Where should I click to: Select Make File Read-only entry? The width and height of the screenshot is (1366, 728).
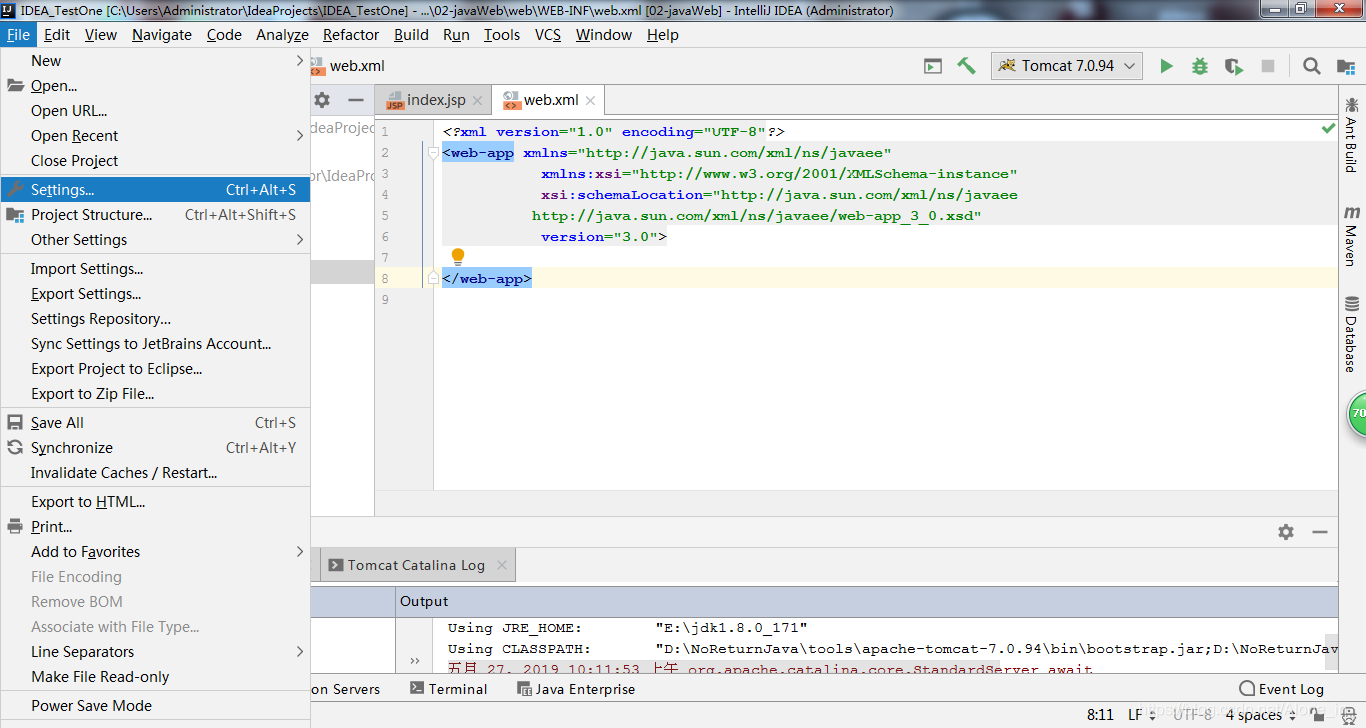[155, 677]
